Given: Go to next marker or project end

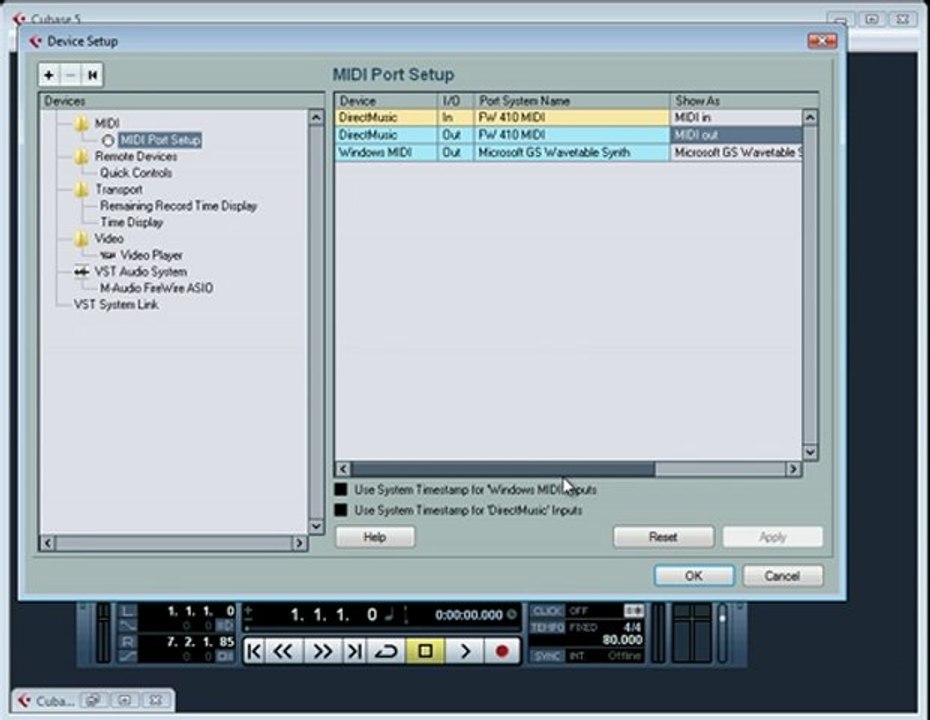Looking at the screenshot, I should [x=355, y=651].
